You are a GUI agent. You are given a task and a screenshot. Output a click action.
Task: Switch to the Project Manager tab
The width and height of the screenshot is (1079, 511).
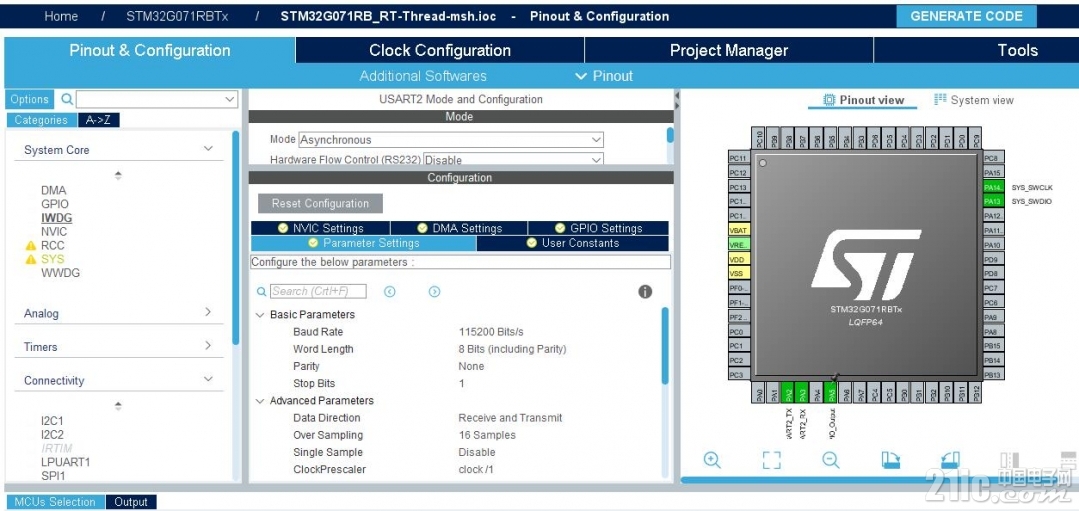point(729,50)
